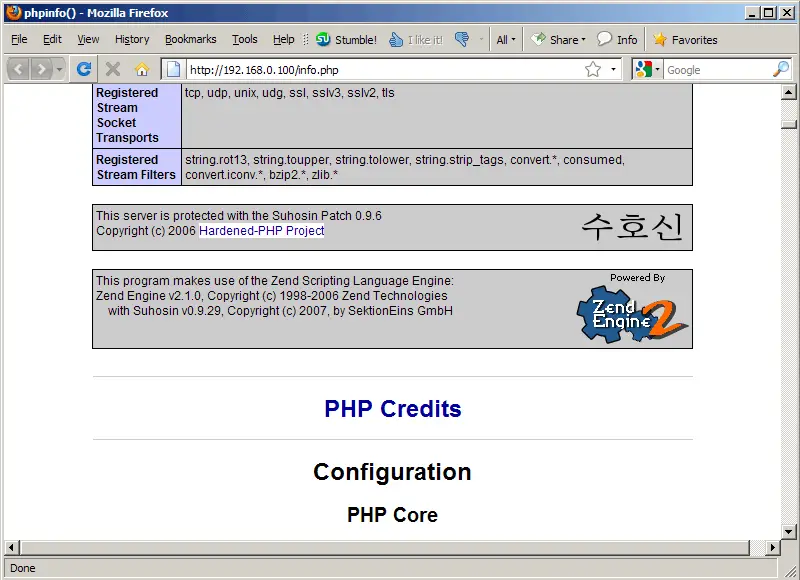The width and height of the screenshot is (800, 580).
Task: Click the Configuration heading
Action: click(392, 472)
